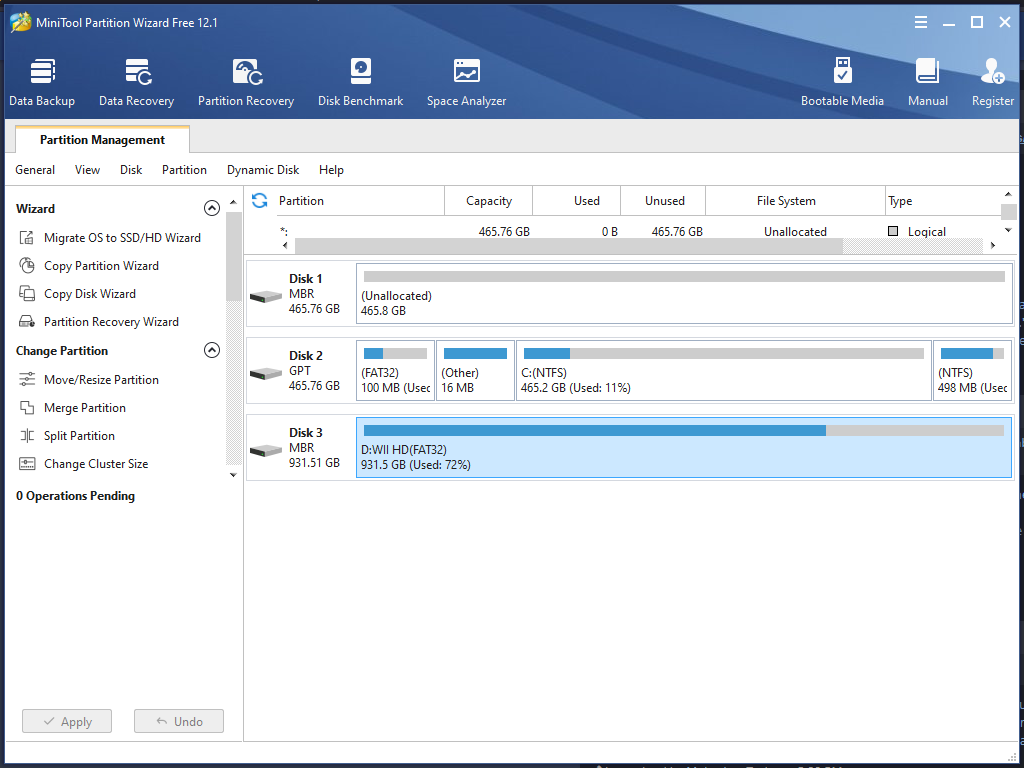Click the Change Cluster Size icon
Screen dimensions: 1024x768
27,464
